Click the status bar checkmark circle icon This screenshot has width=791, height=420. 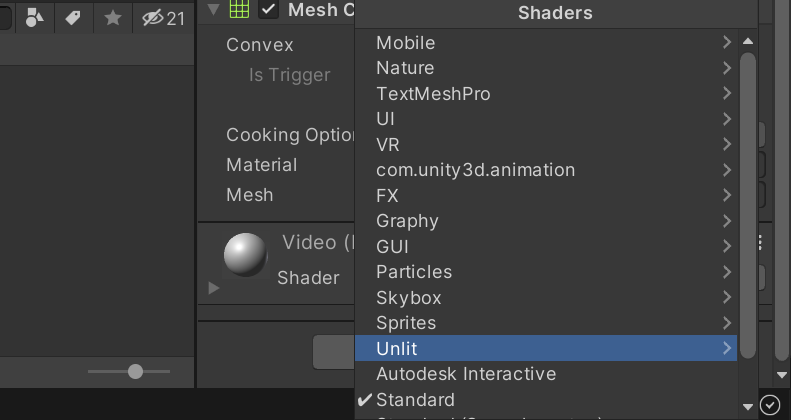[x=770, y=404]
